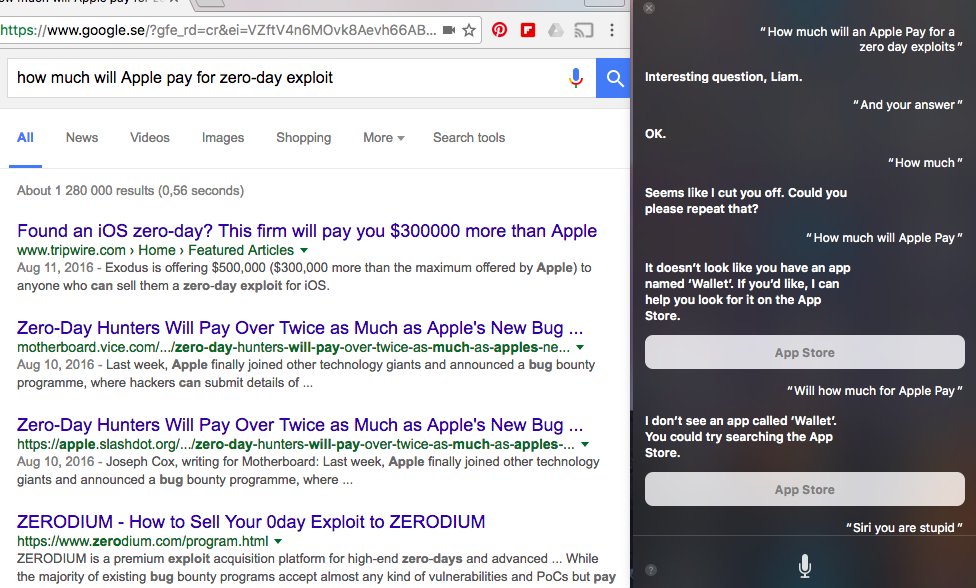Screen dimensions: 976x588
Task: Expand tripwire.com result options arrow
Action: point(304,251)
